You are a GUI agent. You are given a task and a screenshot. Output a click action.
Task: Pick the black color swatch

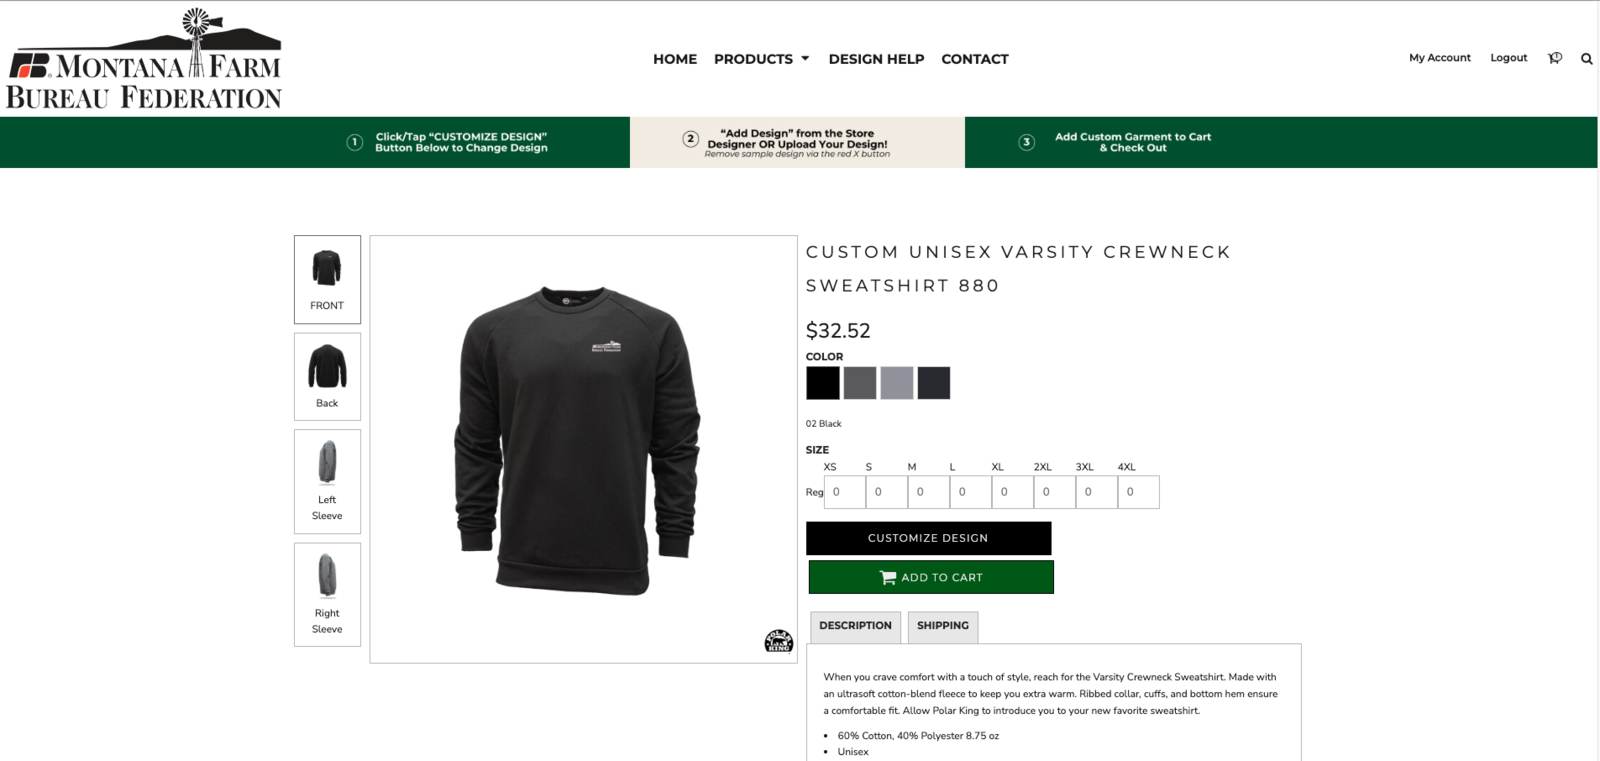coord(823,383)
